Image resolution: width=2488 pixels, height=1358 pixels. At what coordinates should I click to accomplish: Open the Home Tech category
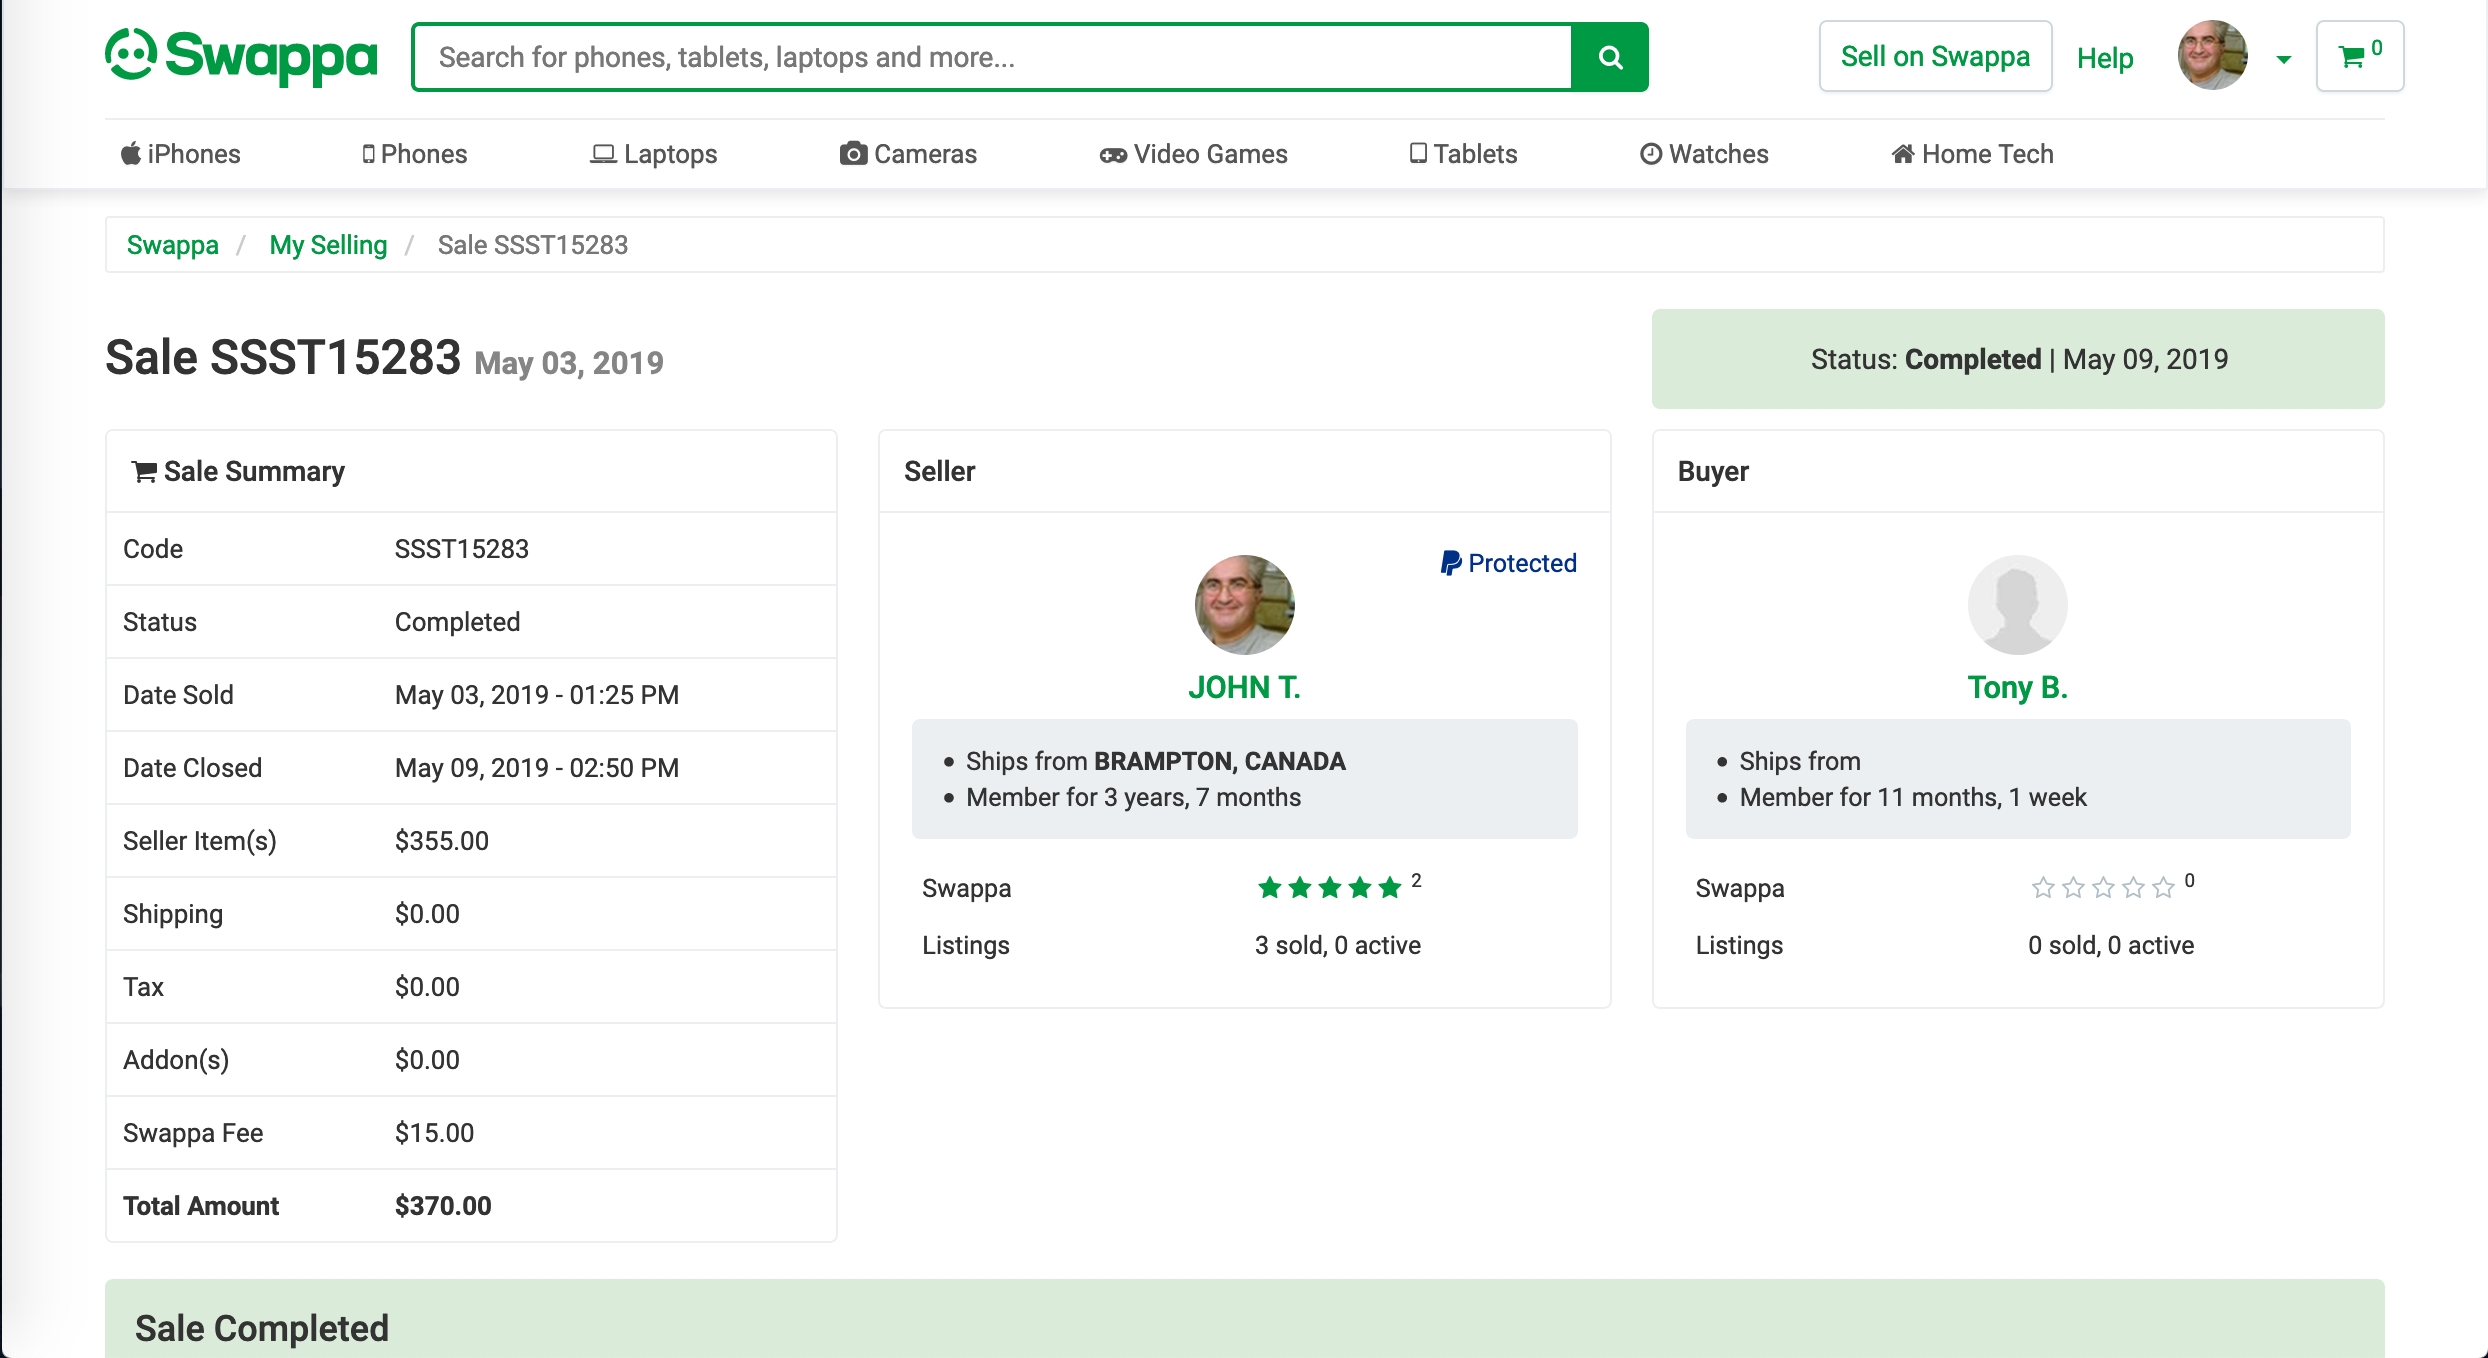click(x=1972, y=154)
